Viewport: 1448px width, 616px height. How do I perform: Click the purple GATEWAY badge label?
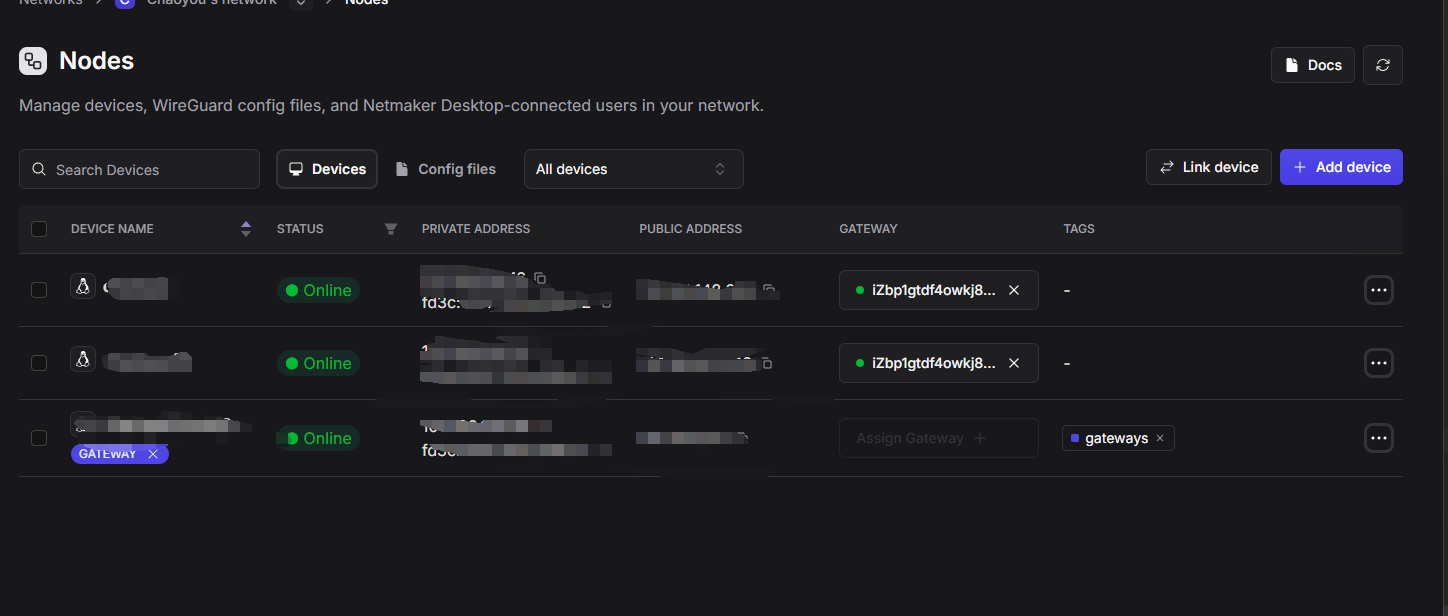point(108,454)
